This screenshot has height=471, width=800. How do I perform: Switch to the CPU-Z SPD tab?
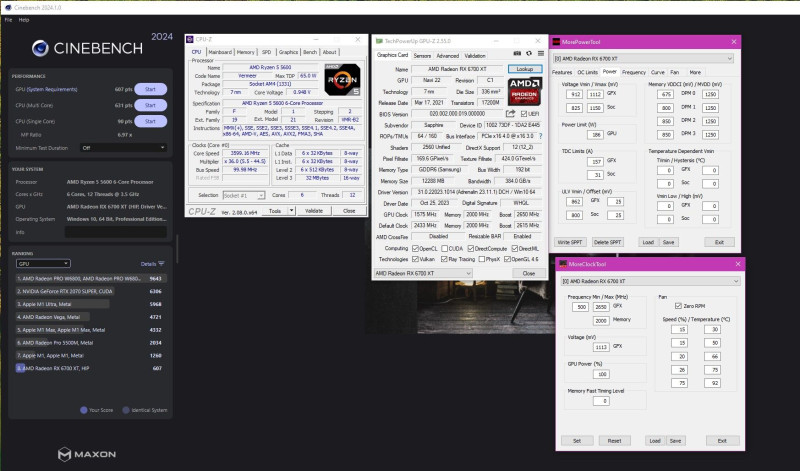(x=266, y=52)
